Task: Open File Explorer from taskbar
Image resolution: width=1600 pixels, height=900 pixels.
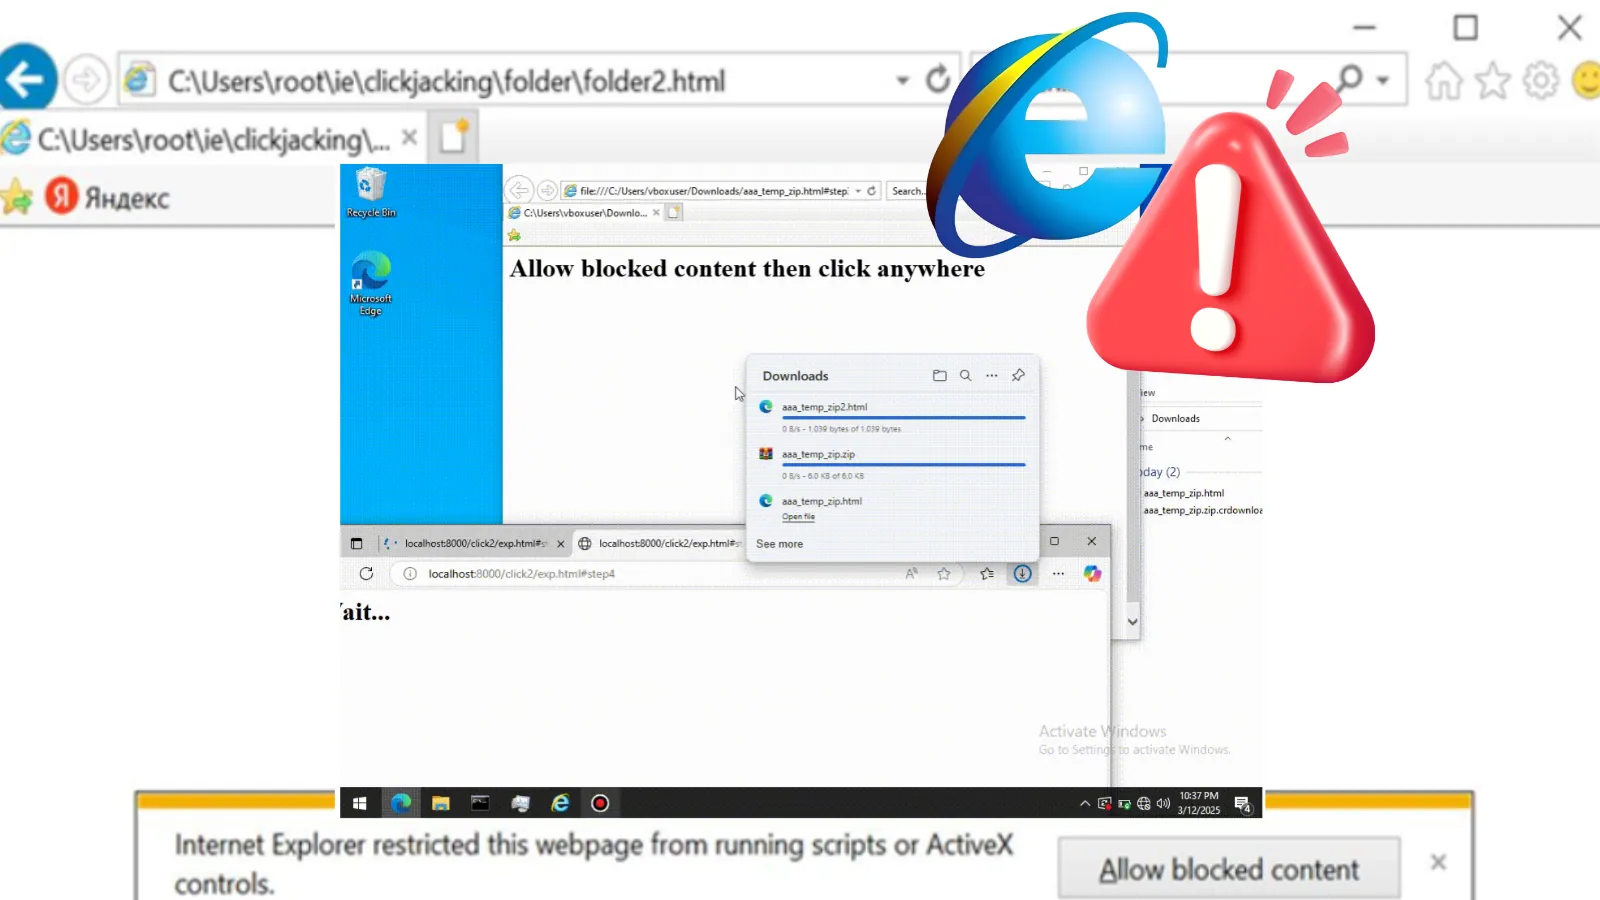Action: (440, 803)
